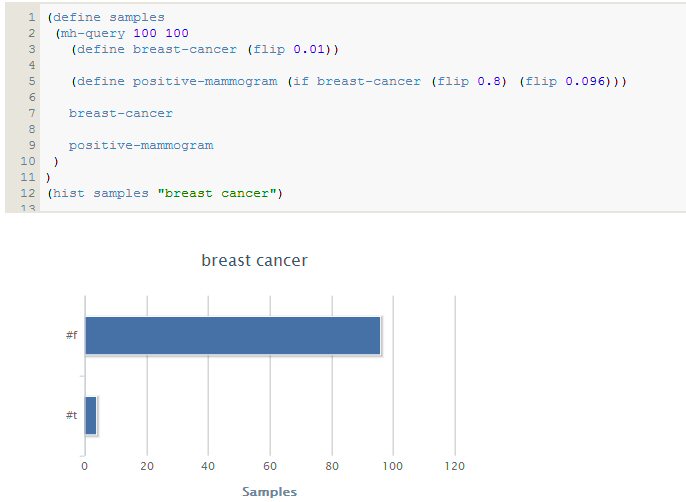Click the standalone positive-mammogram line
The width and height of the screenshot is (686, 502).
coord(140,145)
